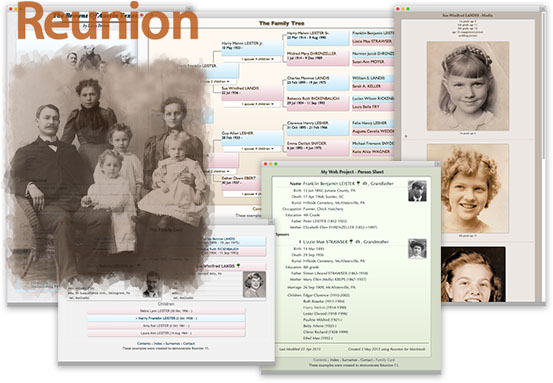Open father Simon Librand STRAWSER link
This screenshot has width=553, height=383.
pos(335,273)
